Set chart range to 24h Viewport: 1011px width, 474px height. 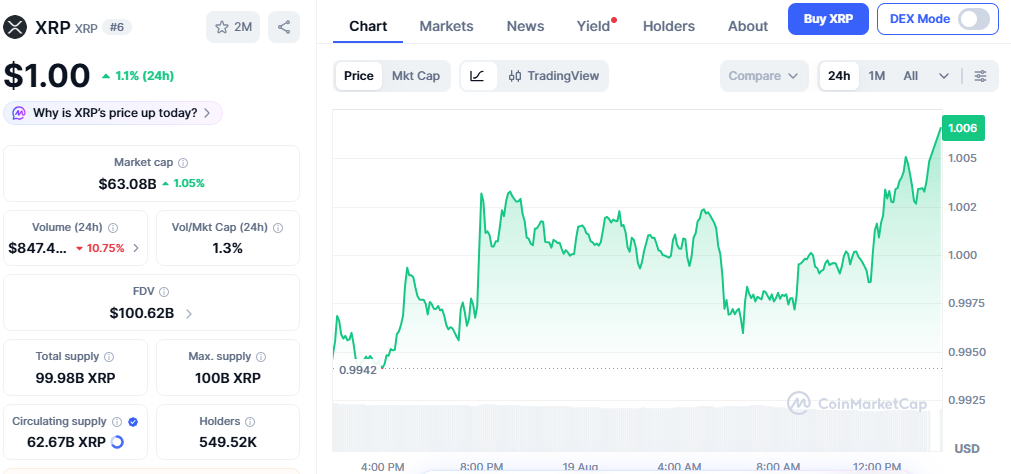839,76
